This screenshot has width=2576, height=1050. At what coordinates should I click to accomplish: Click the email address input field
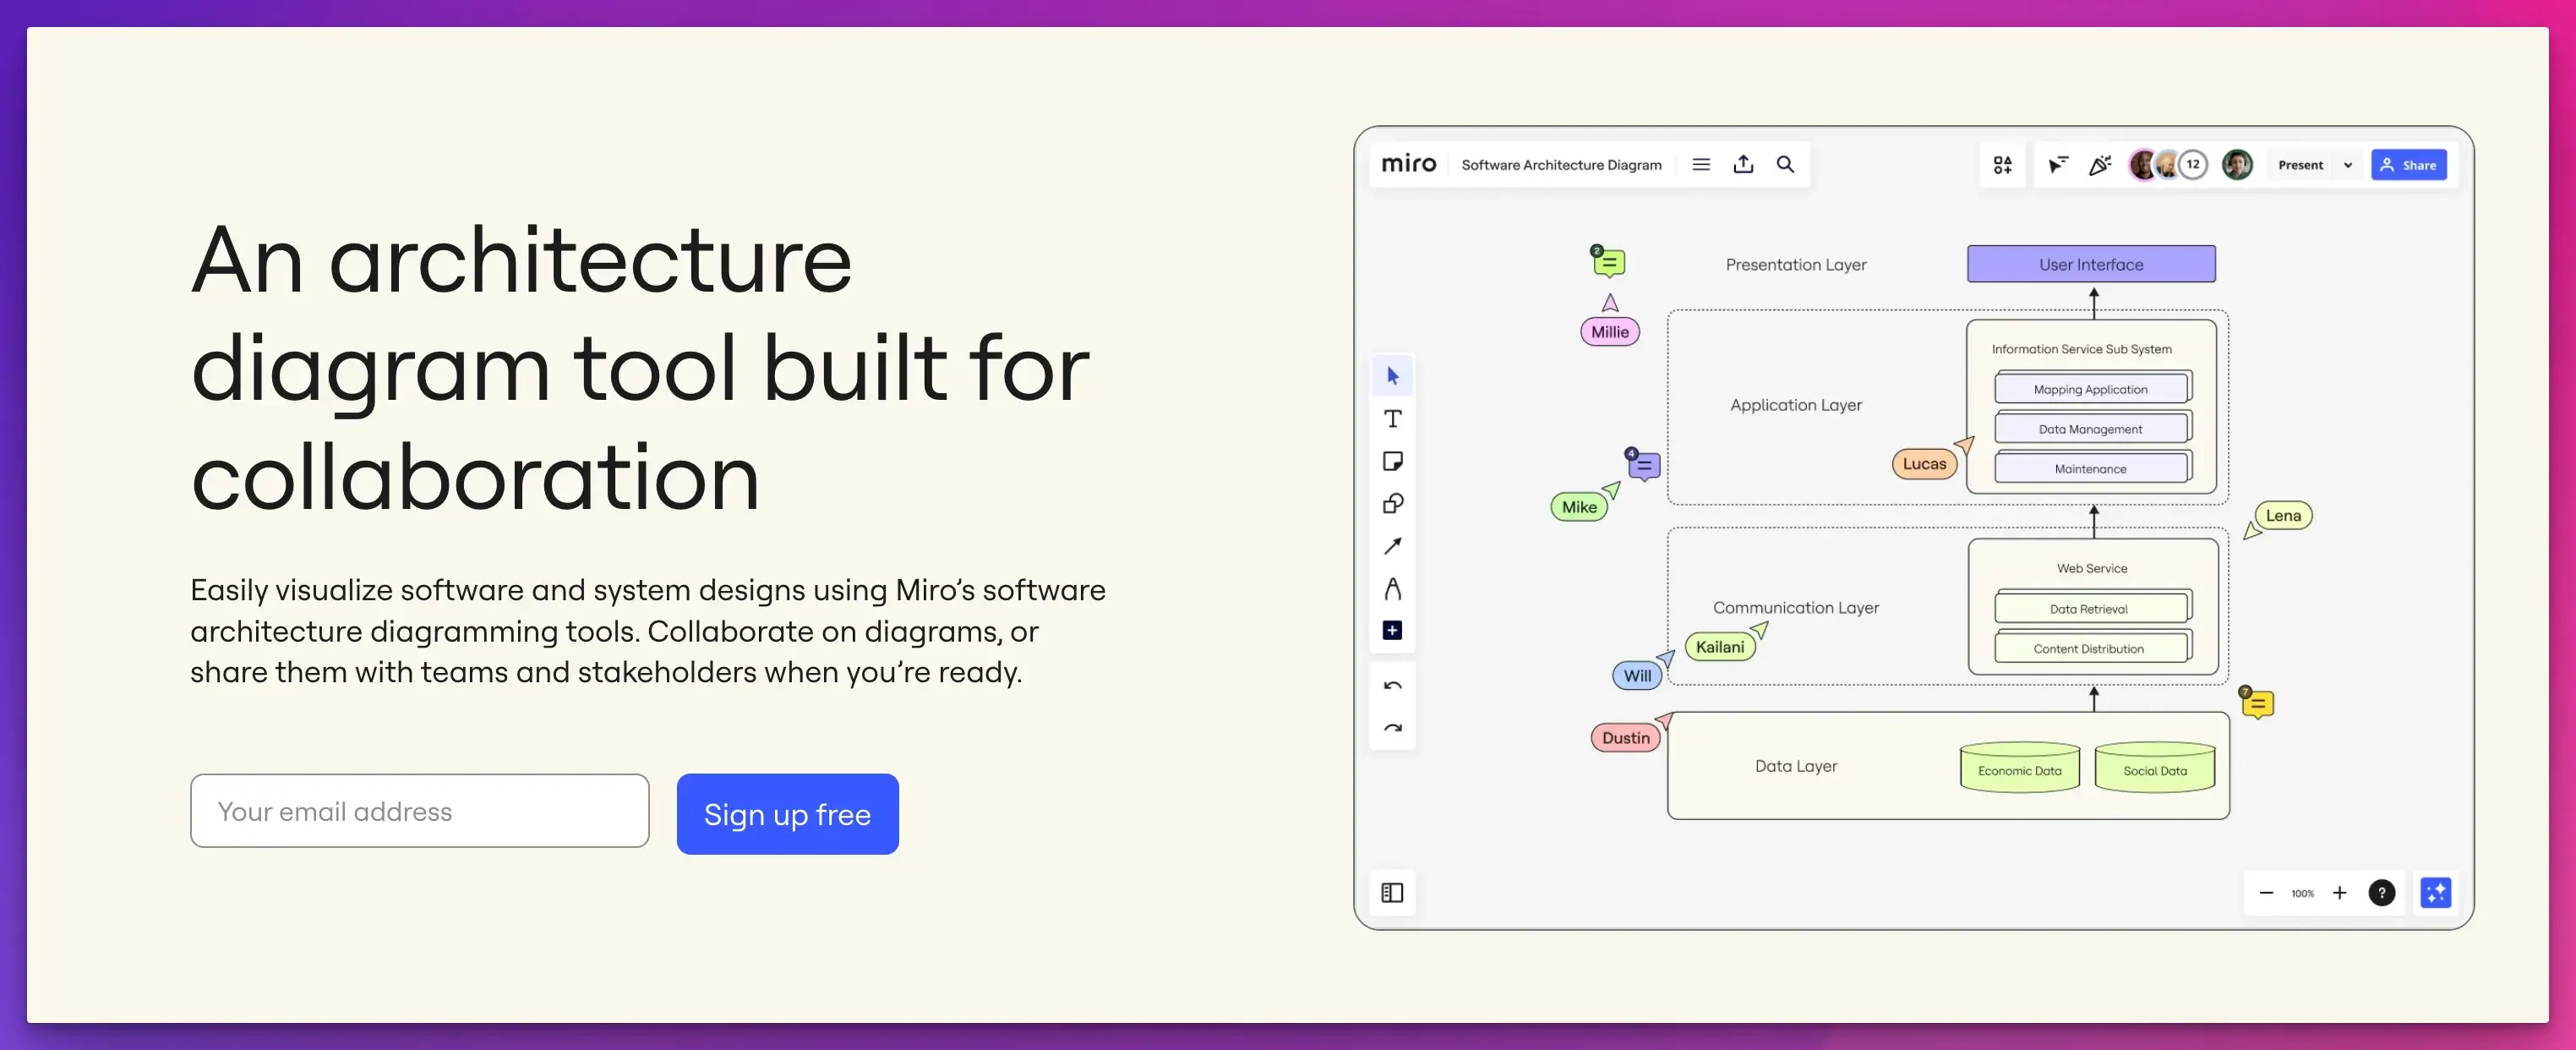coord(419,810)
